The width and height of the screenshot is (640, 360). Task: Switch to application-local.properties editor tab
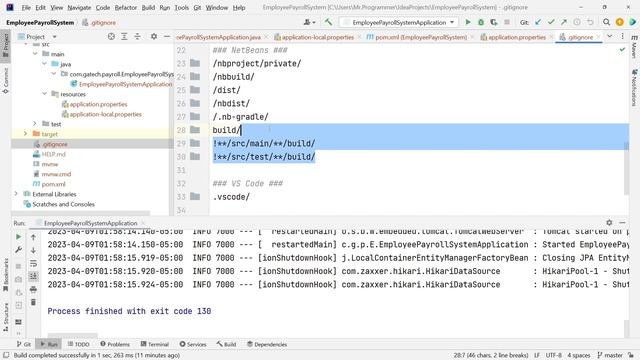click(318, 37)
